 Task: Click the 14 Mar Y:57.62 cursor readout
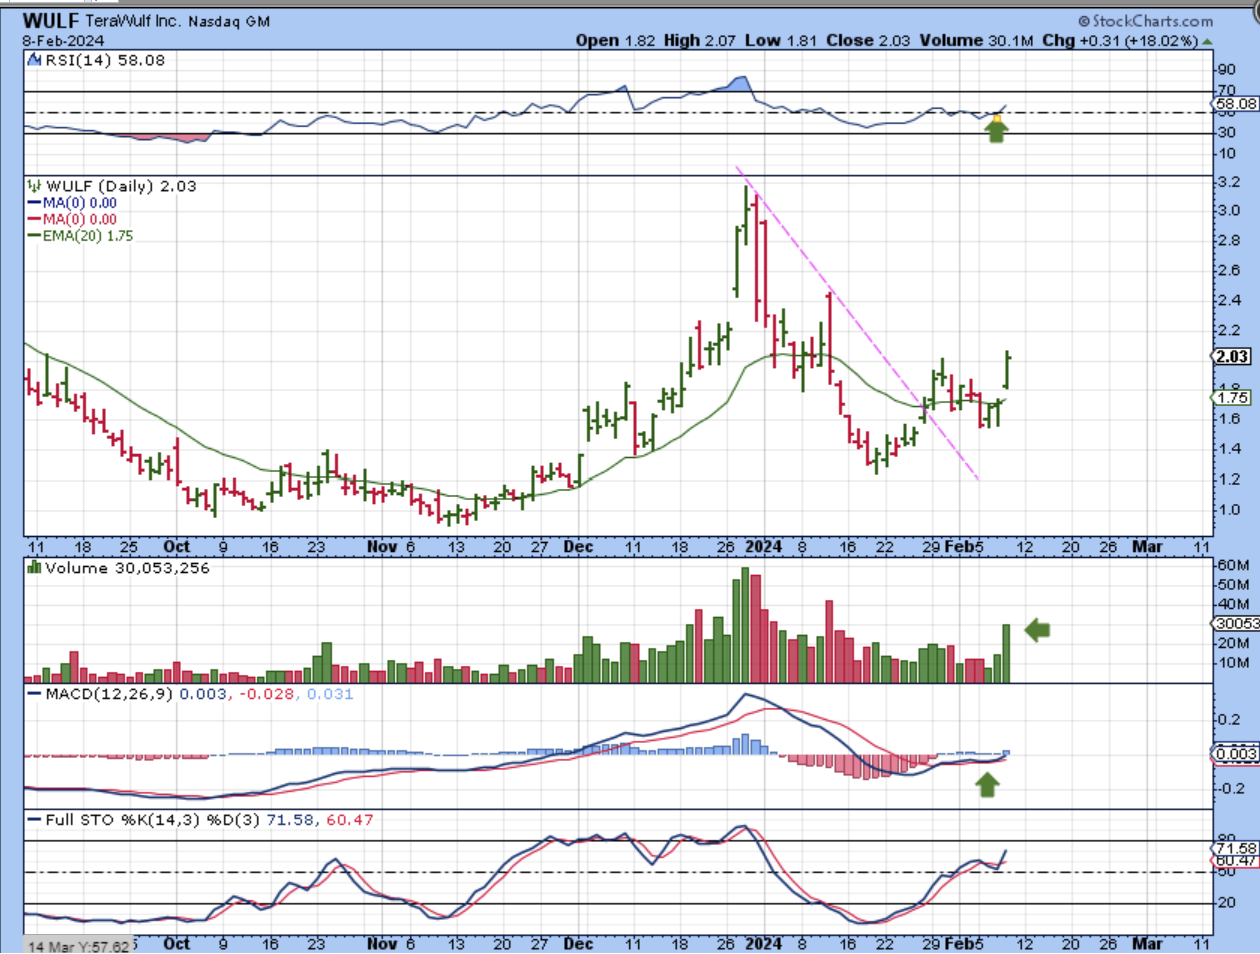coord(78,946)
